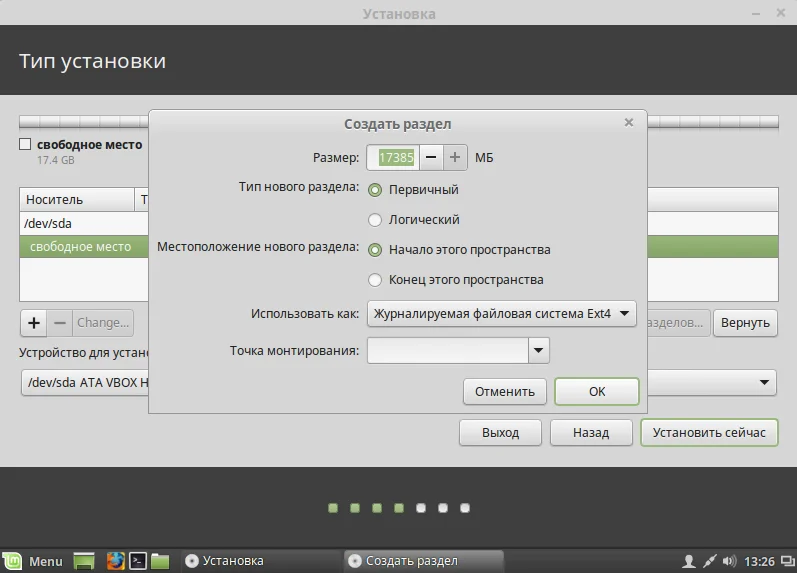Click Отменить in the create partition dialog
Viewport: 797px width, 573px height.
[505, 391]
